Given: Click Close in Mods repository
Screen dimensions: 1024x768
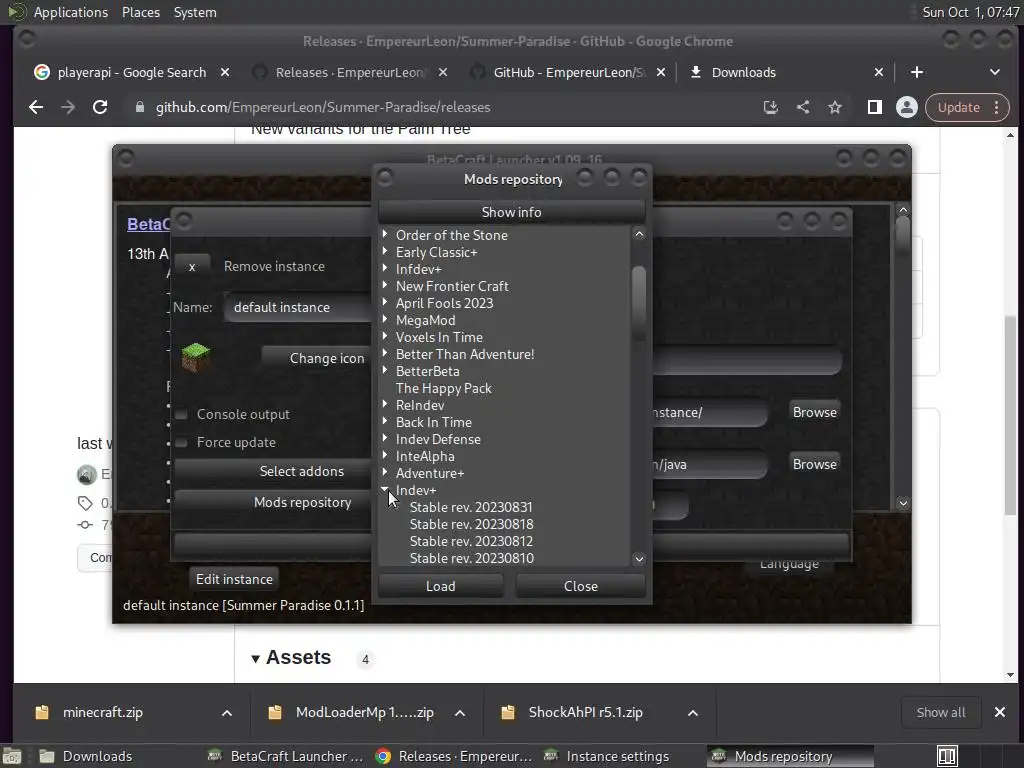Looking at the screenshot, I should [581, 586].
